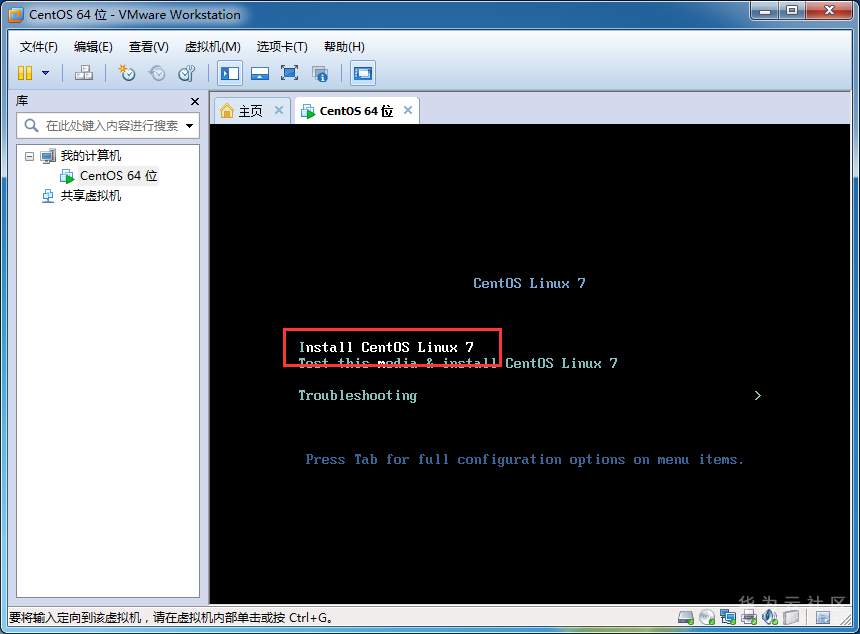The image size is (860, 634).
Task: Minimize the VMware Workstation window
Action: click(765, 11)
